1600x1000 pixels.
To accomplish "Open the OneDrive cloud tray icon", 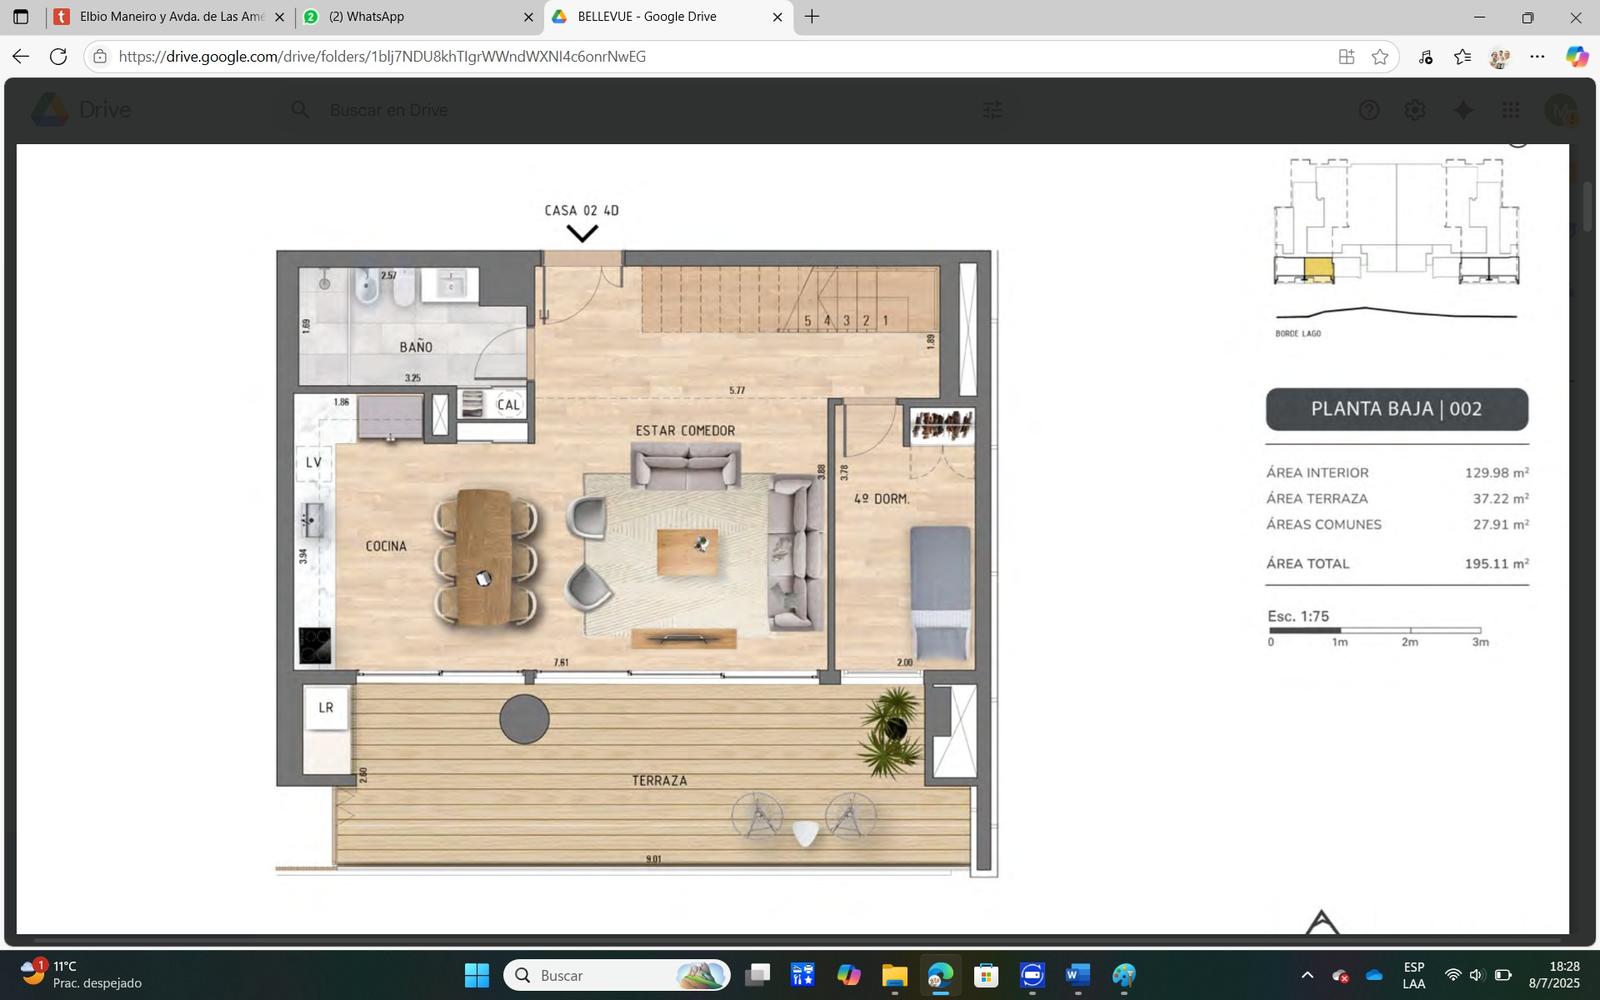I will point(1374,975).
